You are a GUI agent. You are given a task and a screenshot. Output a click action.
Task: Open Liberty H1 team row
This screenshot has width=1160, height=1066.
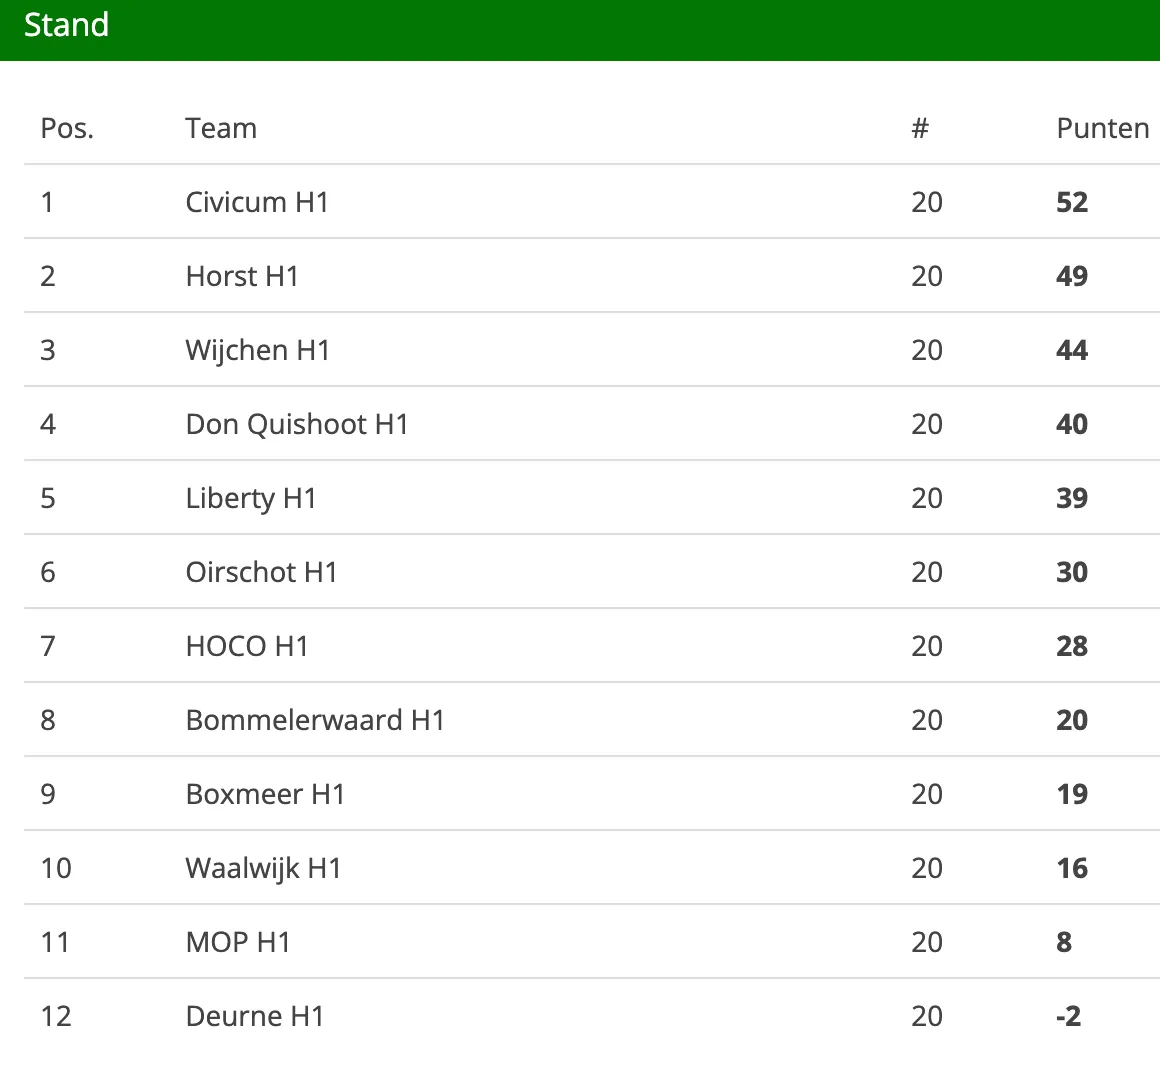tap(251, 498)
